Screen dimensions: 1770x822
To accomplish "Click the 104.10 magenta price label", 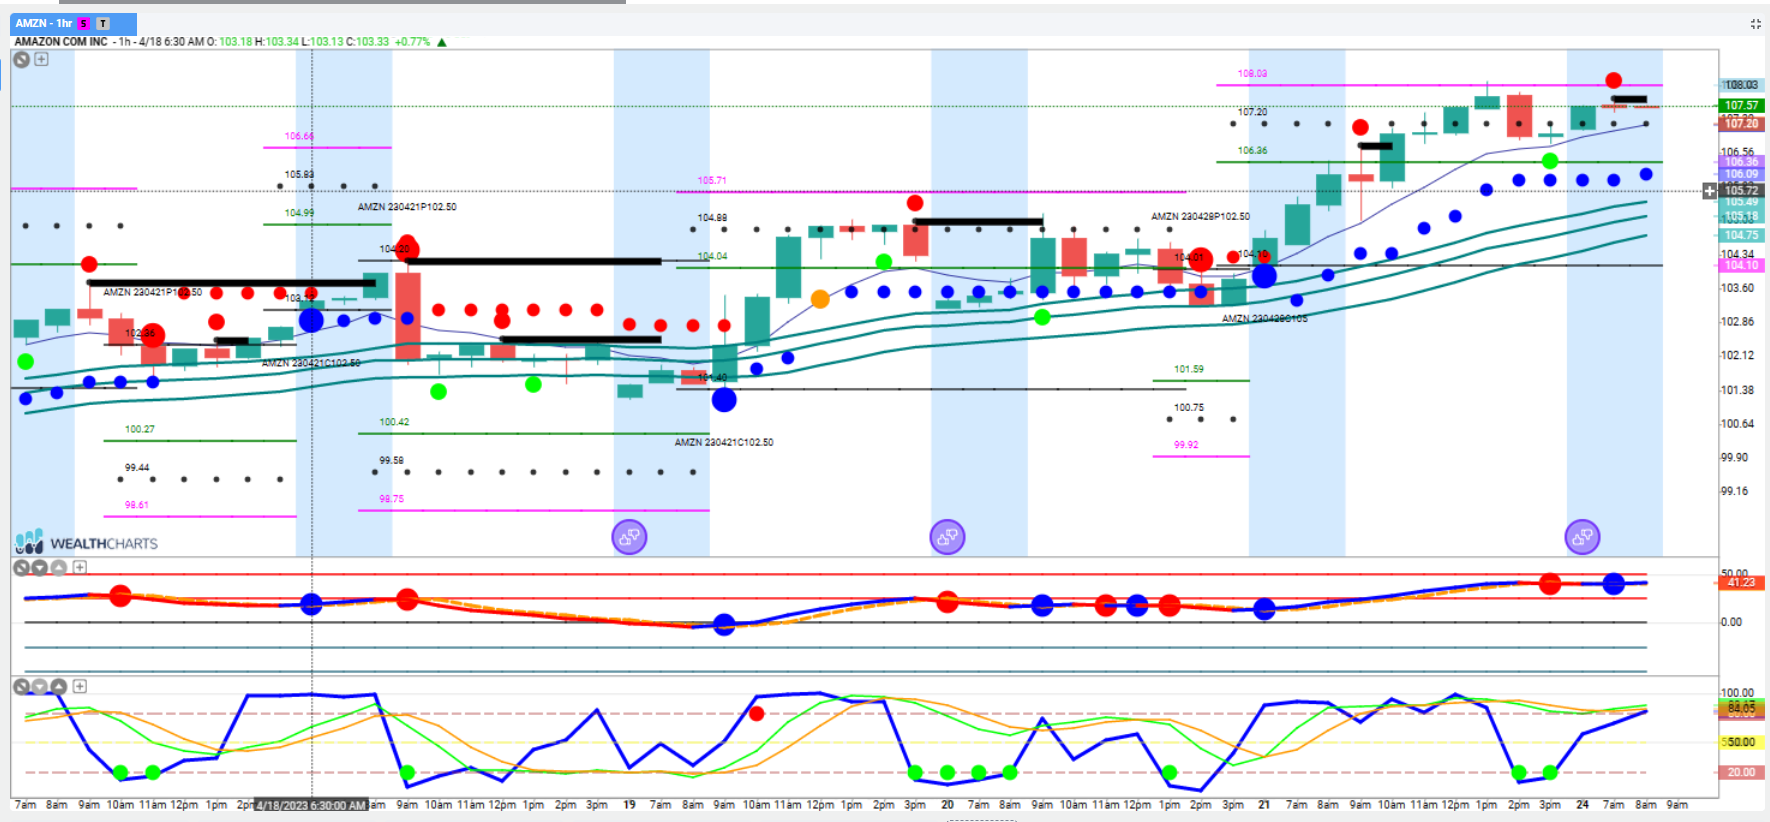I will pyautogui.click(x=1741, y=265).
